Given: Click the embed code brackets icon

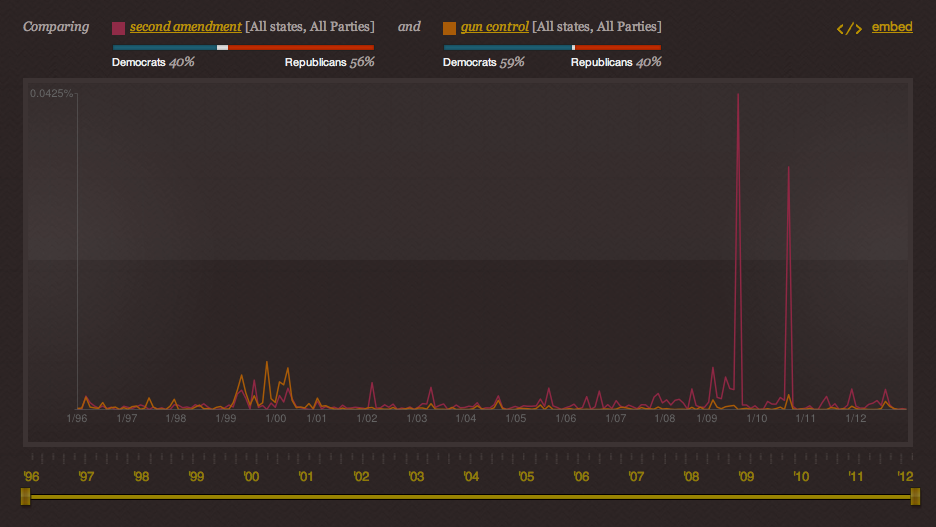Looking at the screenshot, I should pyautogui.click(x=849, y=28).
